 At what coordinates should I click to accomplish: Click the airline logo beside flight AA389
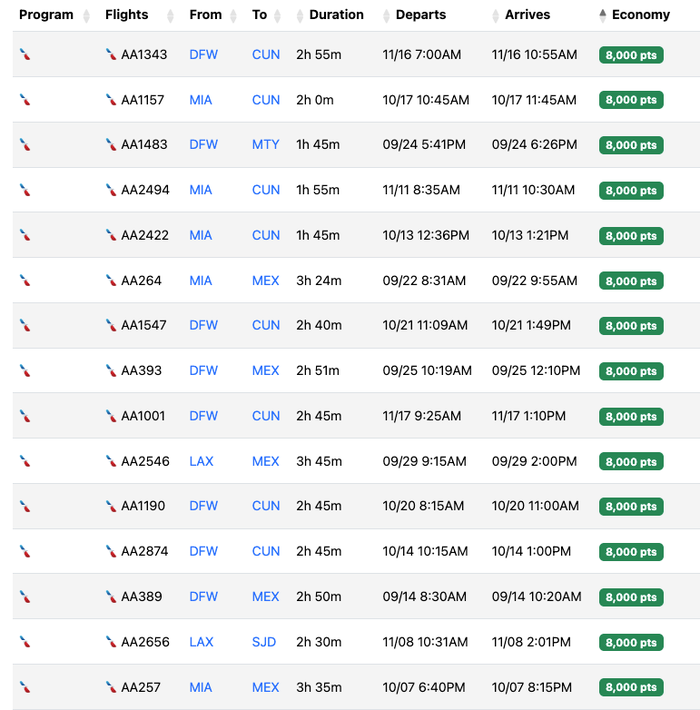click(110, 596)
